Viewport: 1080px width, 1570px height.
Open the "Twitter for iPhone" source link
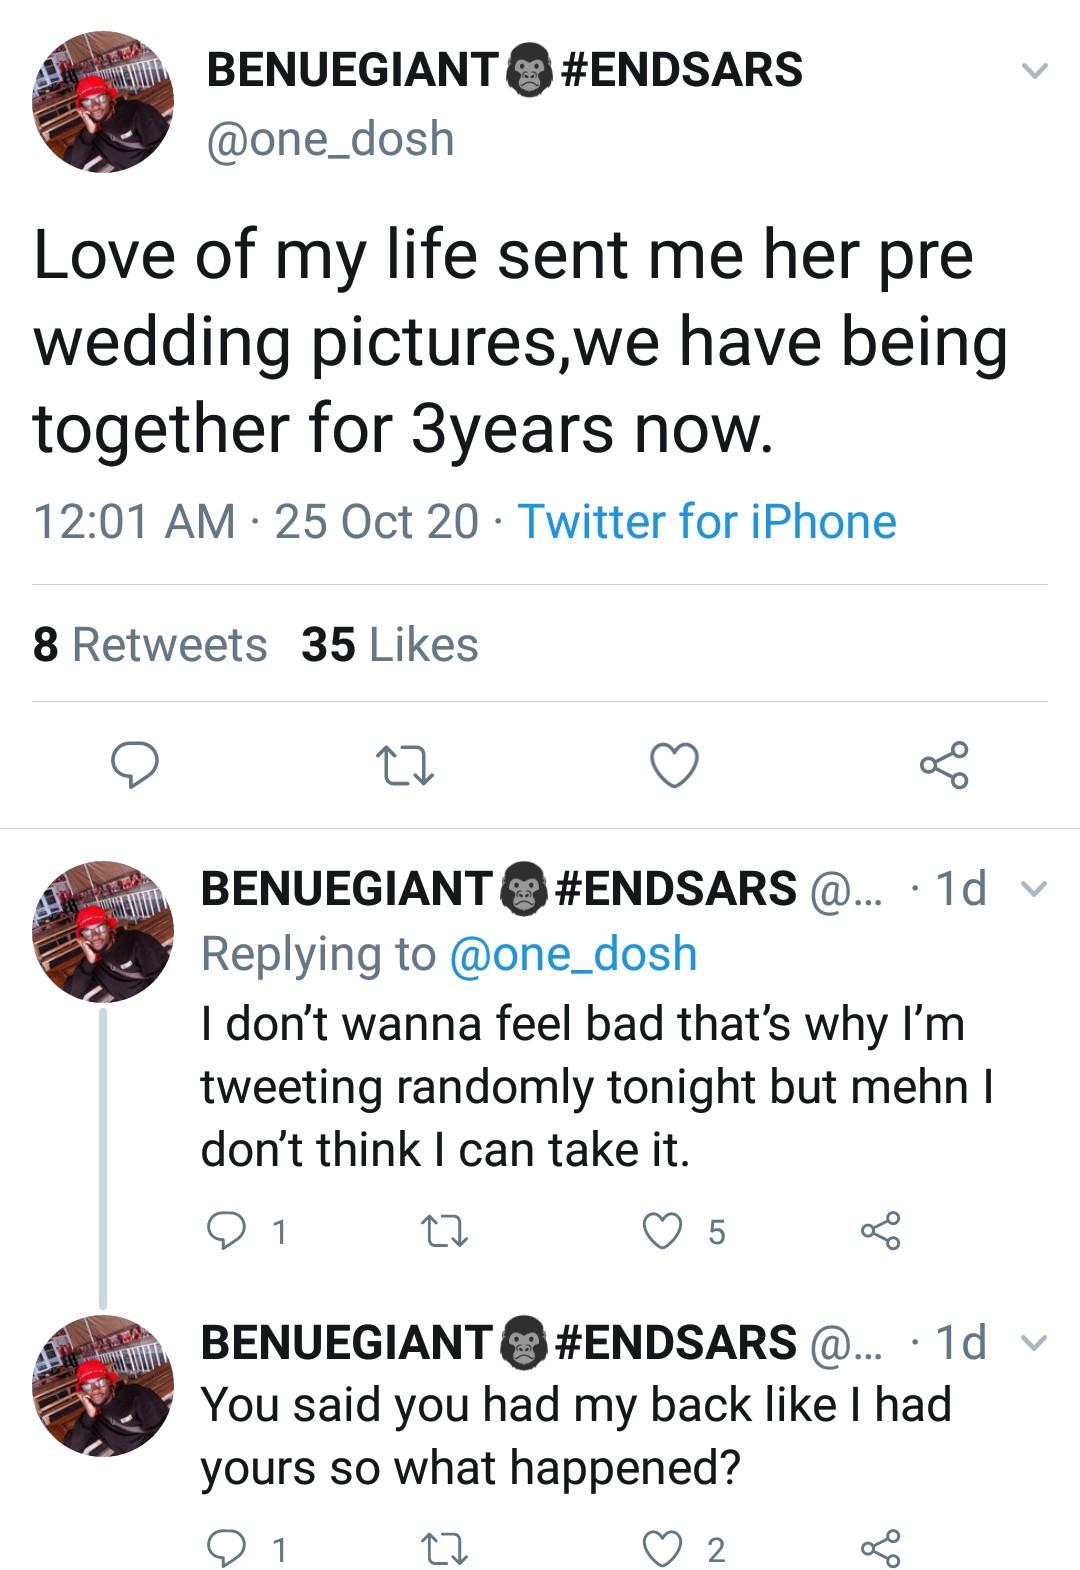[x=706, y=521]
